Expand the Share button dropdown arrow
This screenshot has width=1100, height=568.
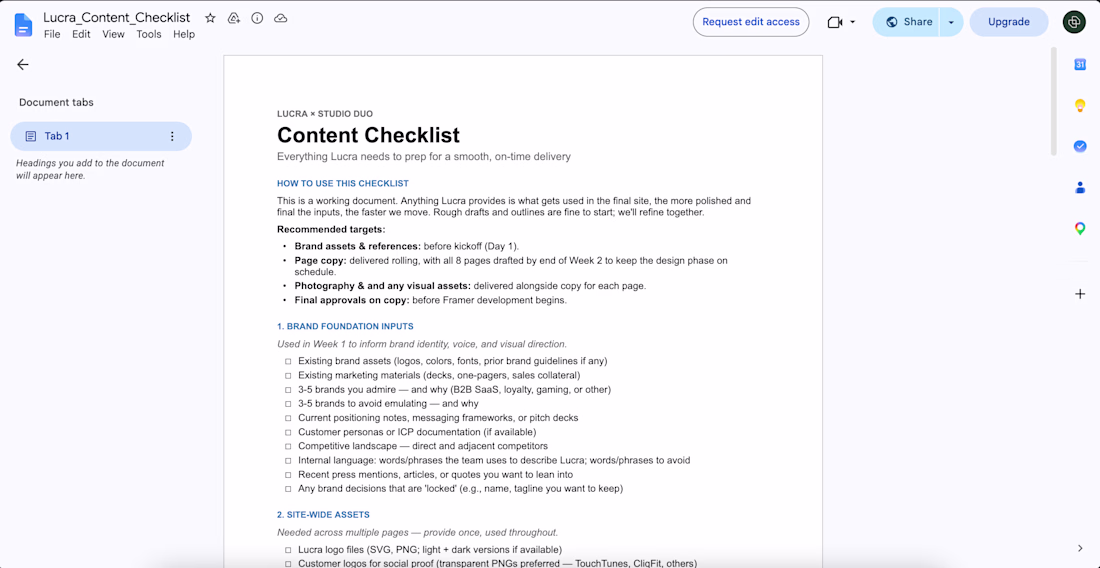coord(951,22)
